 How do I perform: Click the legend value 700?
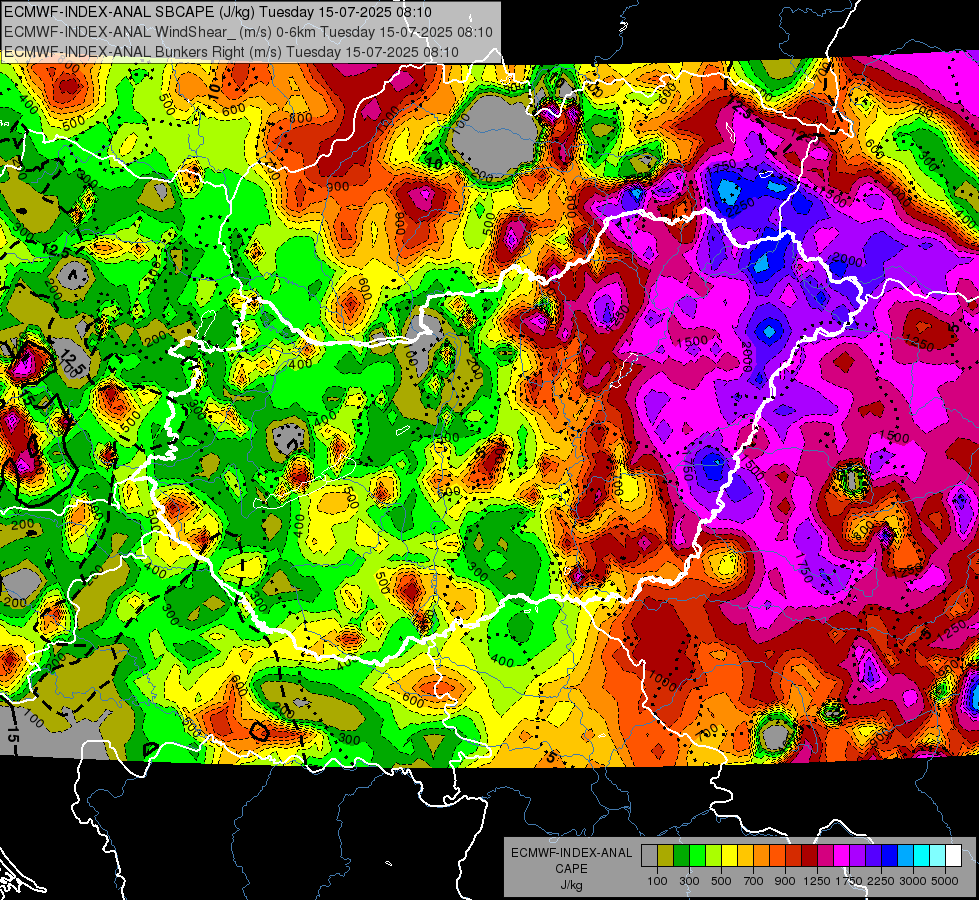pyautogui.click(x=753, y=881)
